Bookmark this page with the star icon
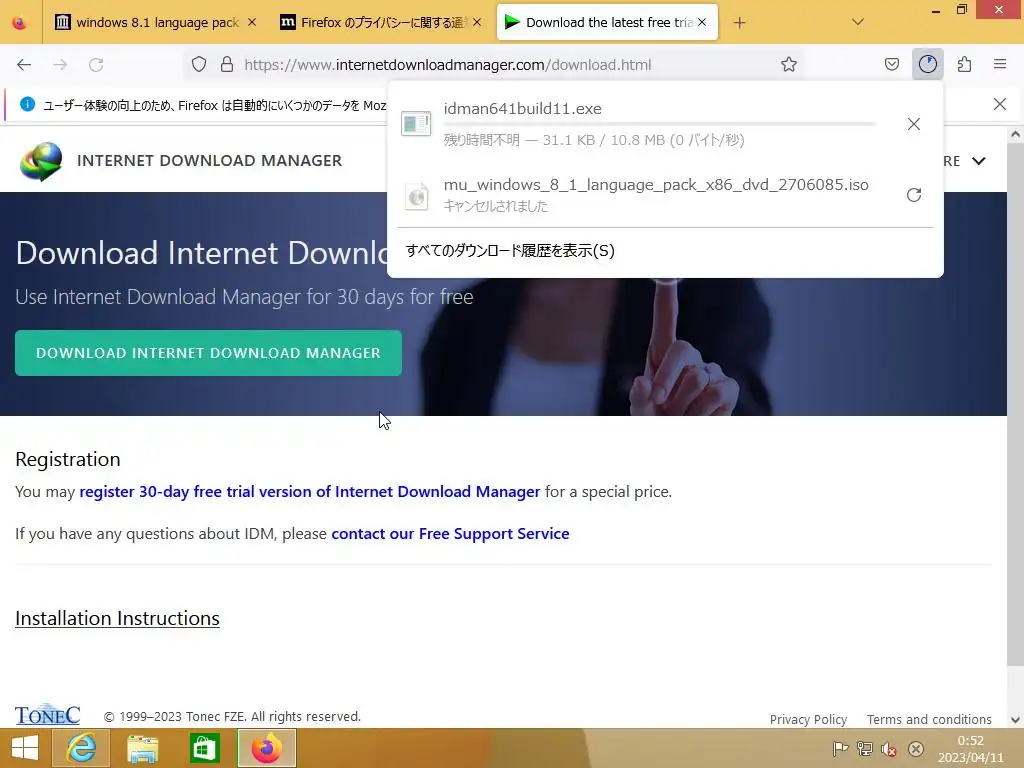This screenshot has width=1024, height=768. [x=789, y=64]
